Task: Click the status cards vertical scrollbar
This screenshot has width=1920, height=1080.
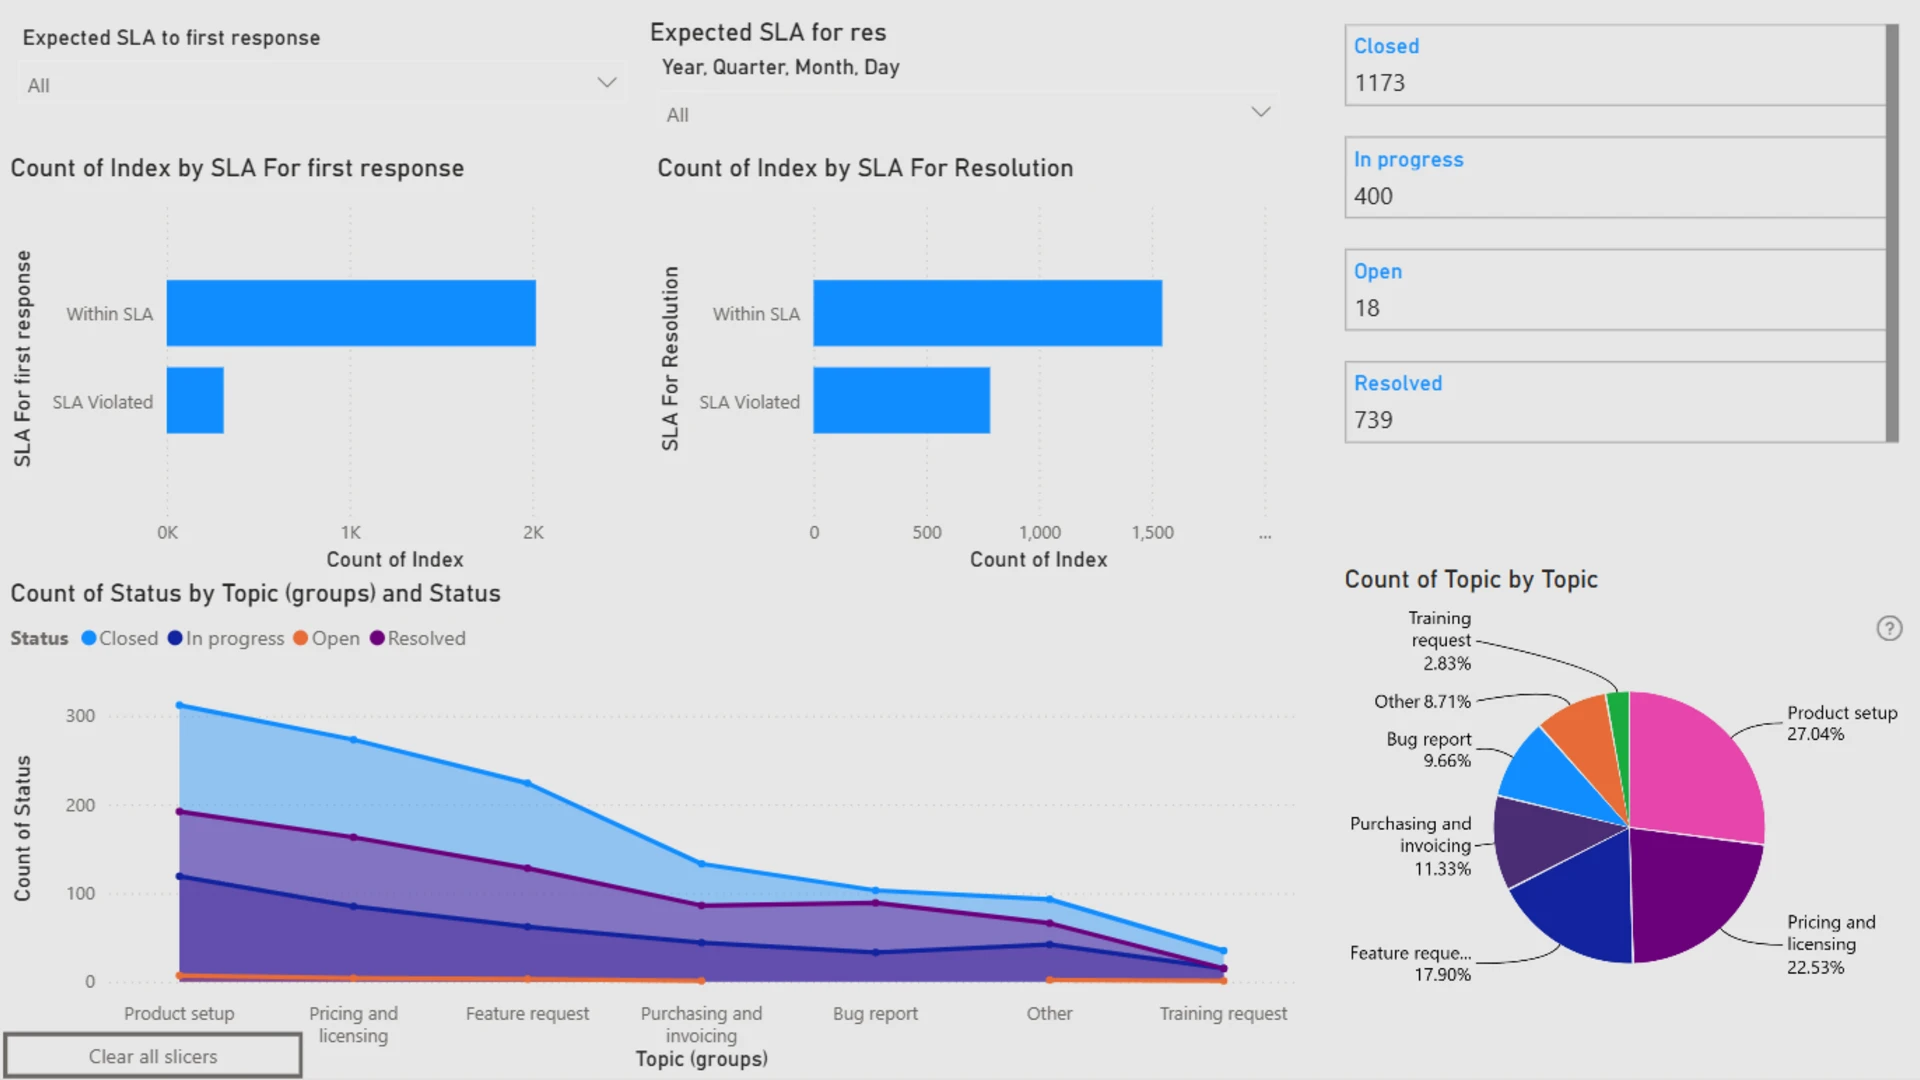Action: [x=1892, y=233]
